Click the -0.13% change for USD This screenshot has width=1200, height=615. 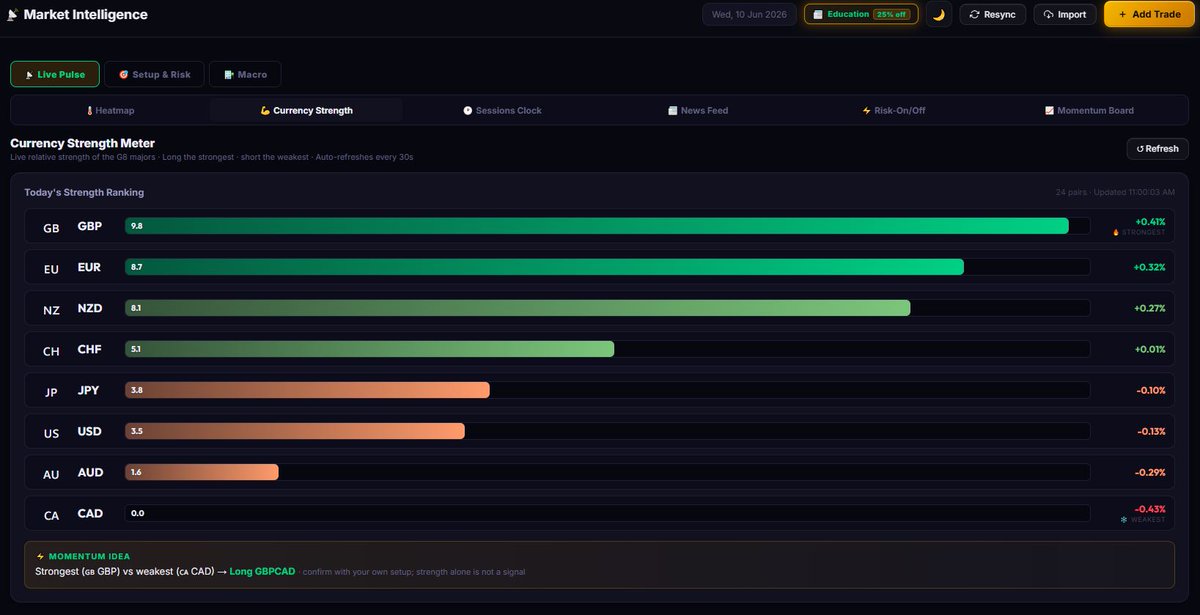(1152, 431)
